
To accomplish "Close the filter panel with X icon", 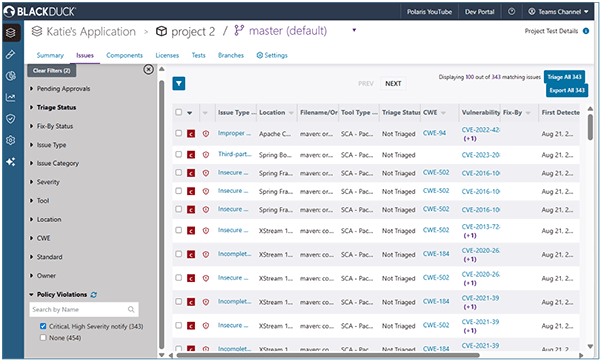I will point(148,69).
